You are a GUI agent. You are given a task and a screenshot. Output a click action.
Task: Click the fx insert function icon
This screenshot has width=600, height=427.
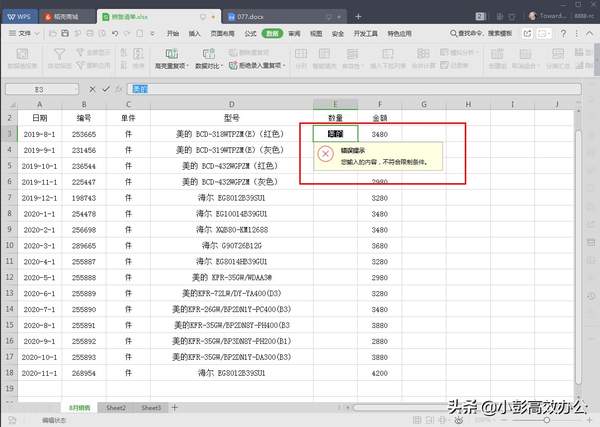tap(120, 88)
